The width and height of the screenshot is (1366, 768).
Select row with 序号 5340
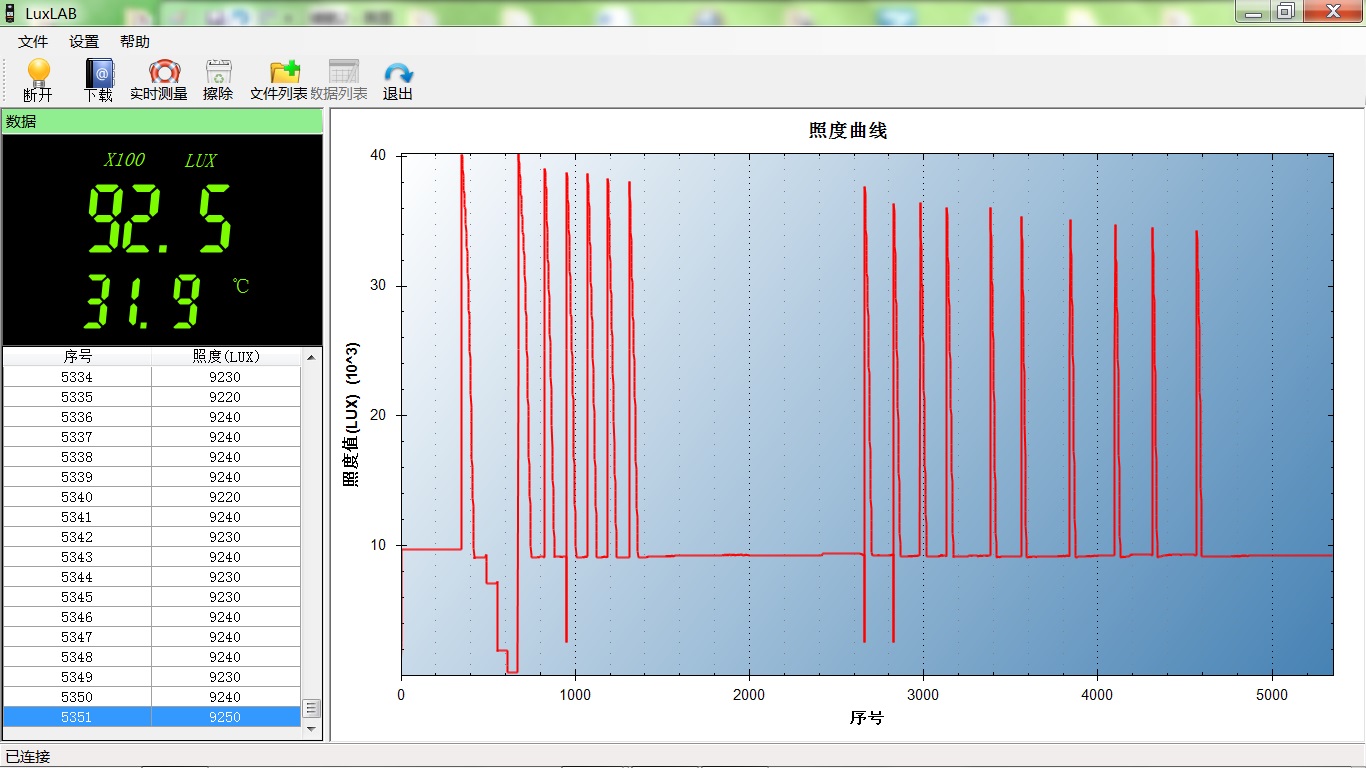coord(152,497)
